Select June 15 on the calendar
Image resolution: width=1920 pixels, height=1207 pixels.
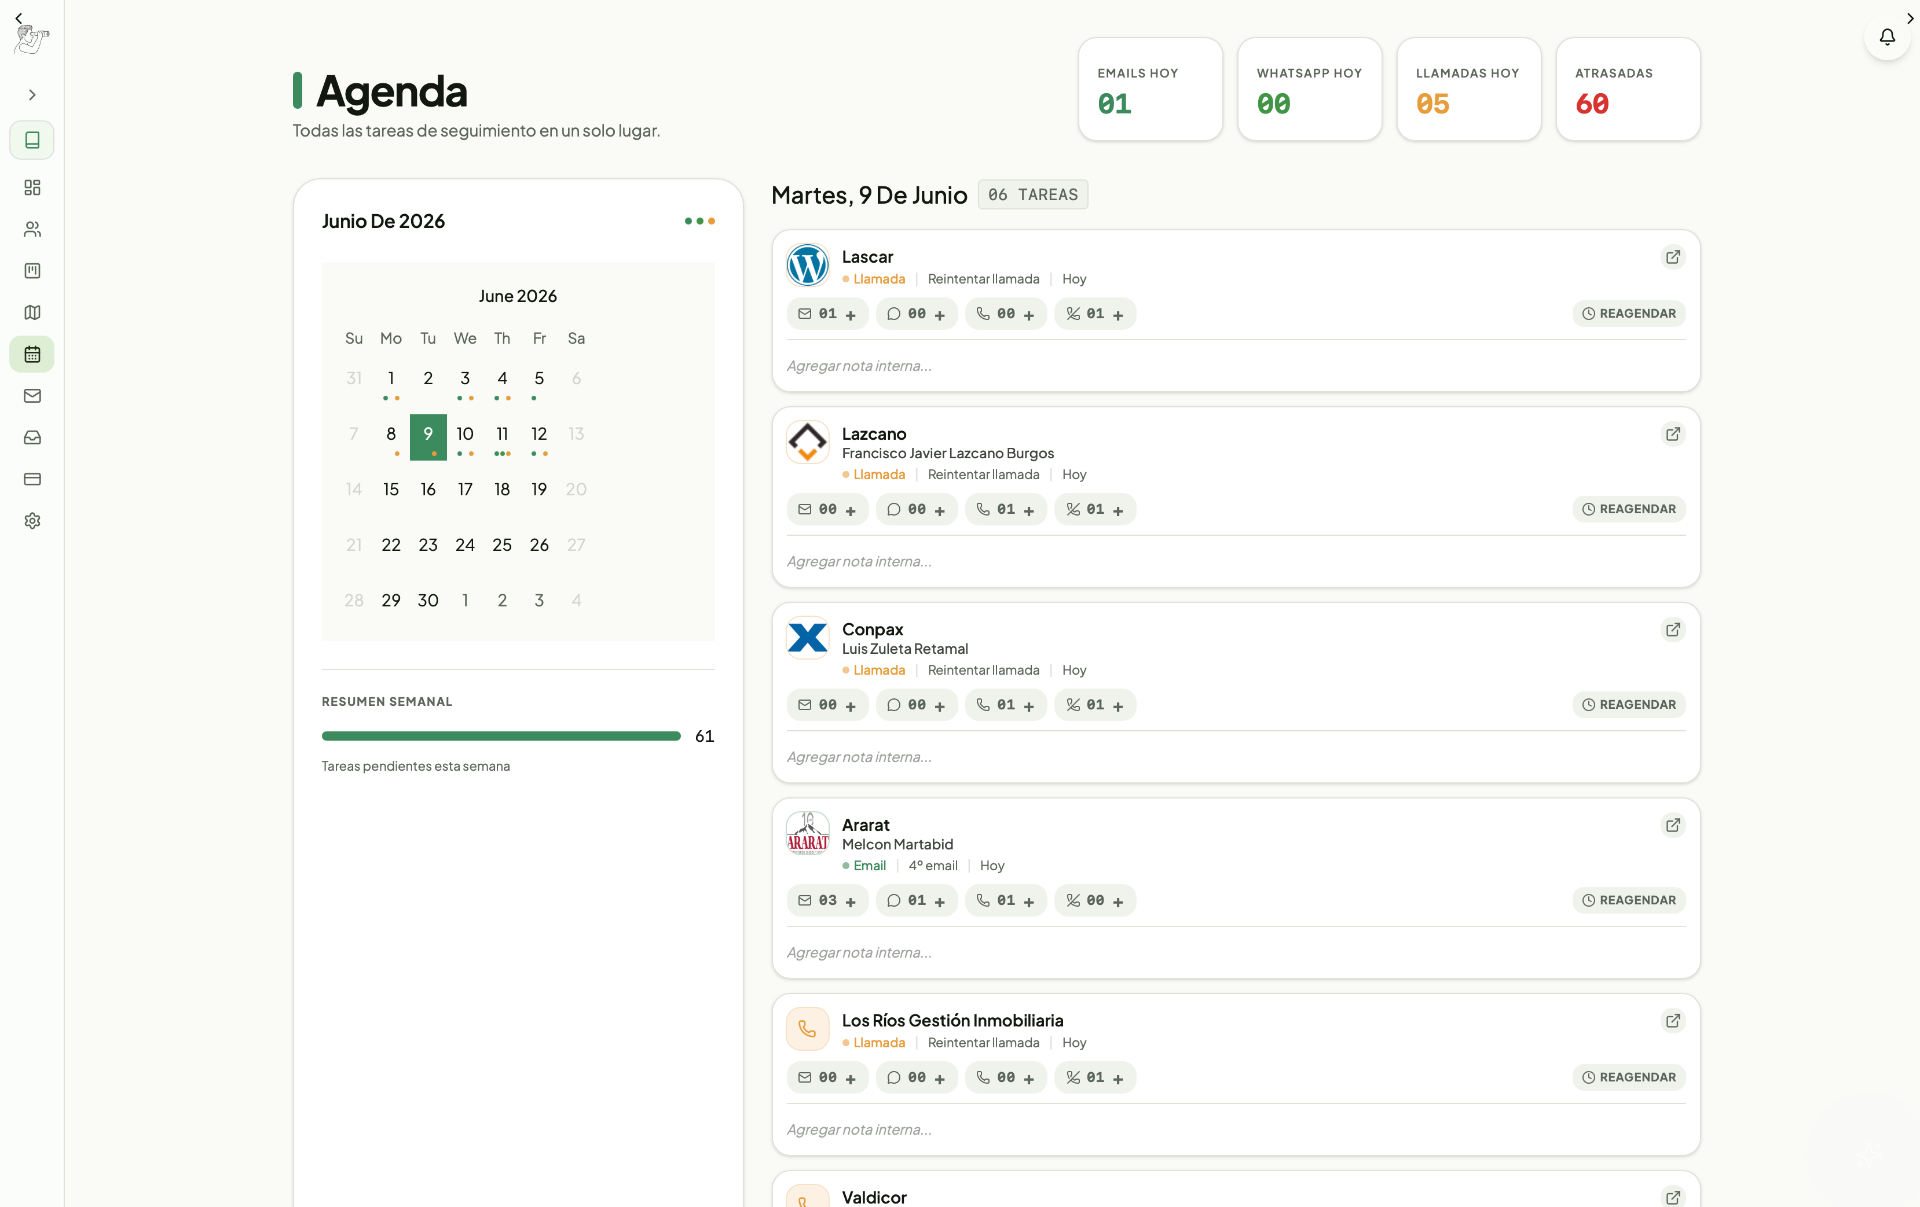pyautogui.click(x=391, y=489)
